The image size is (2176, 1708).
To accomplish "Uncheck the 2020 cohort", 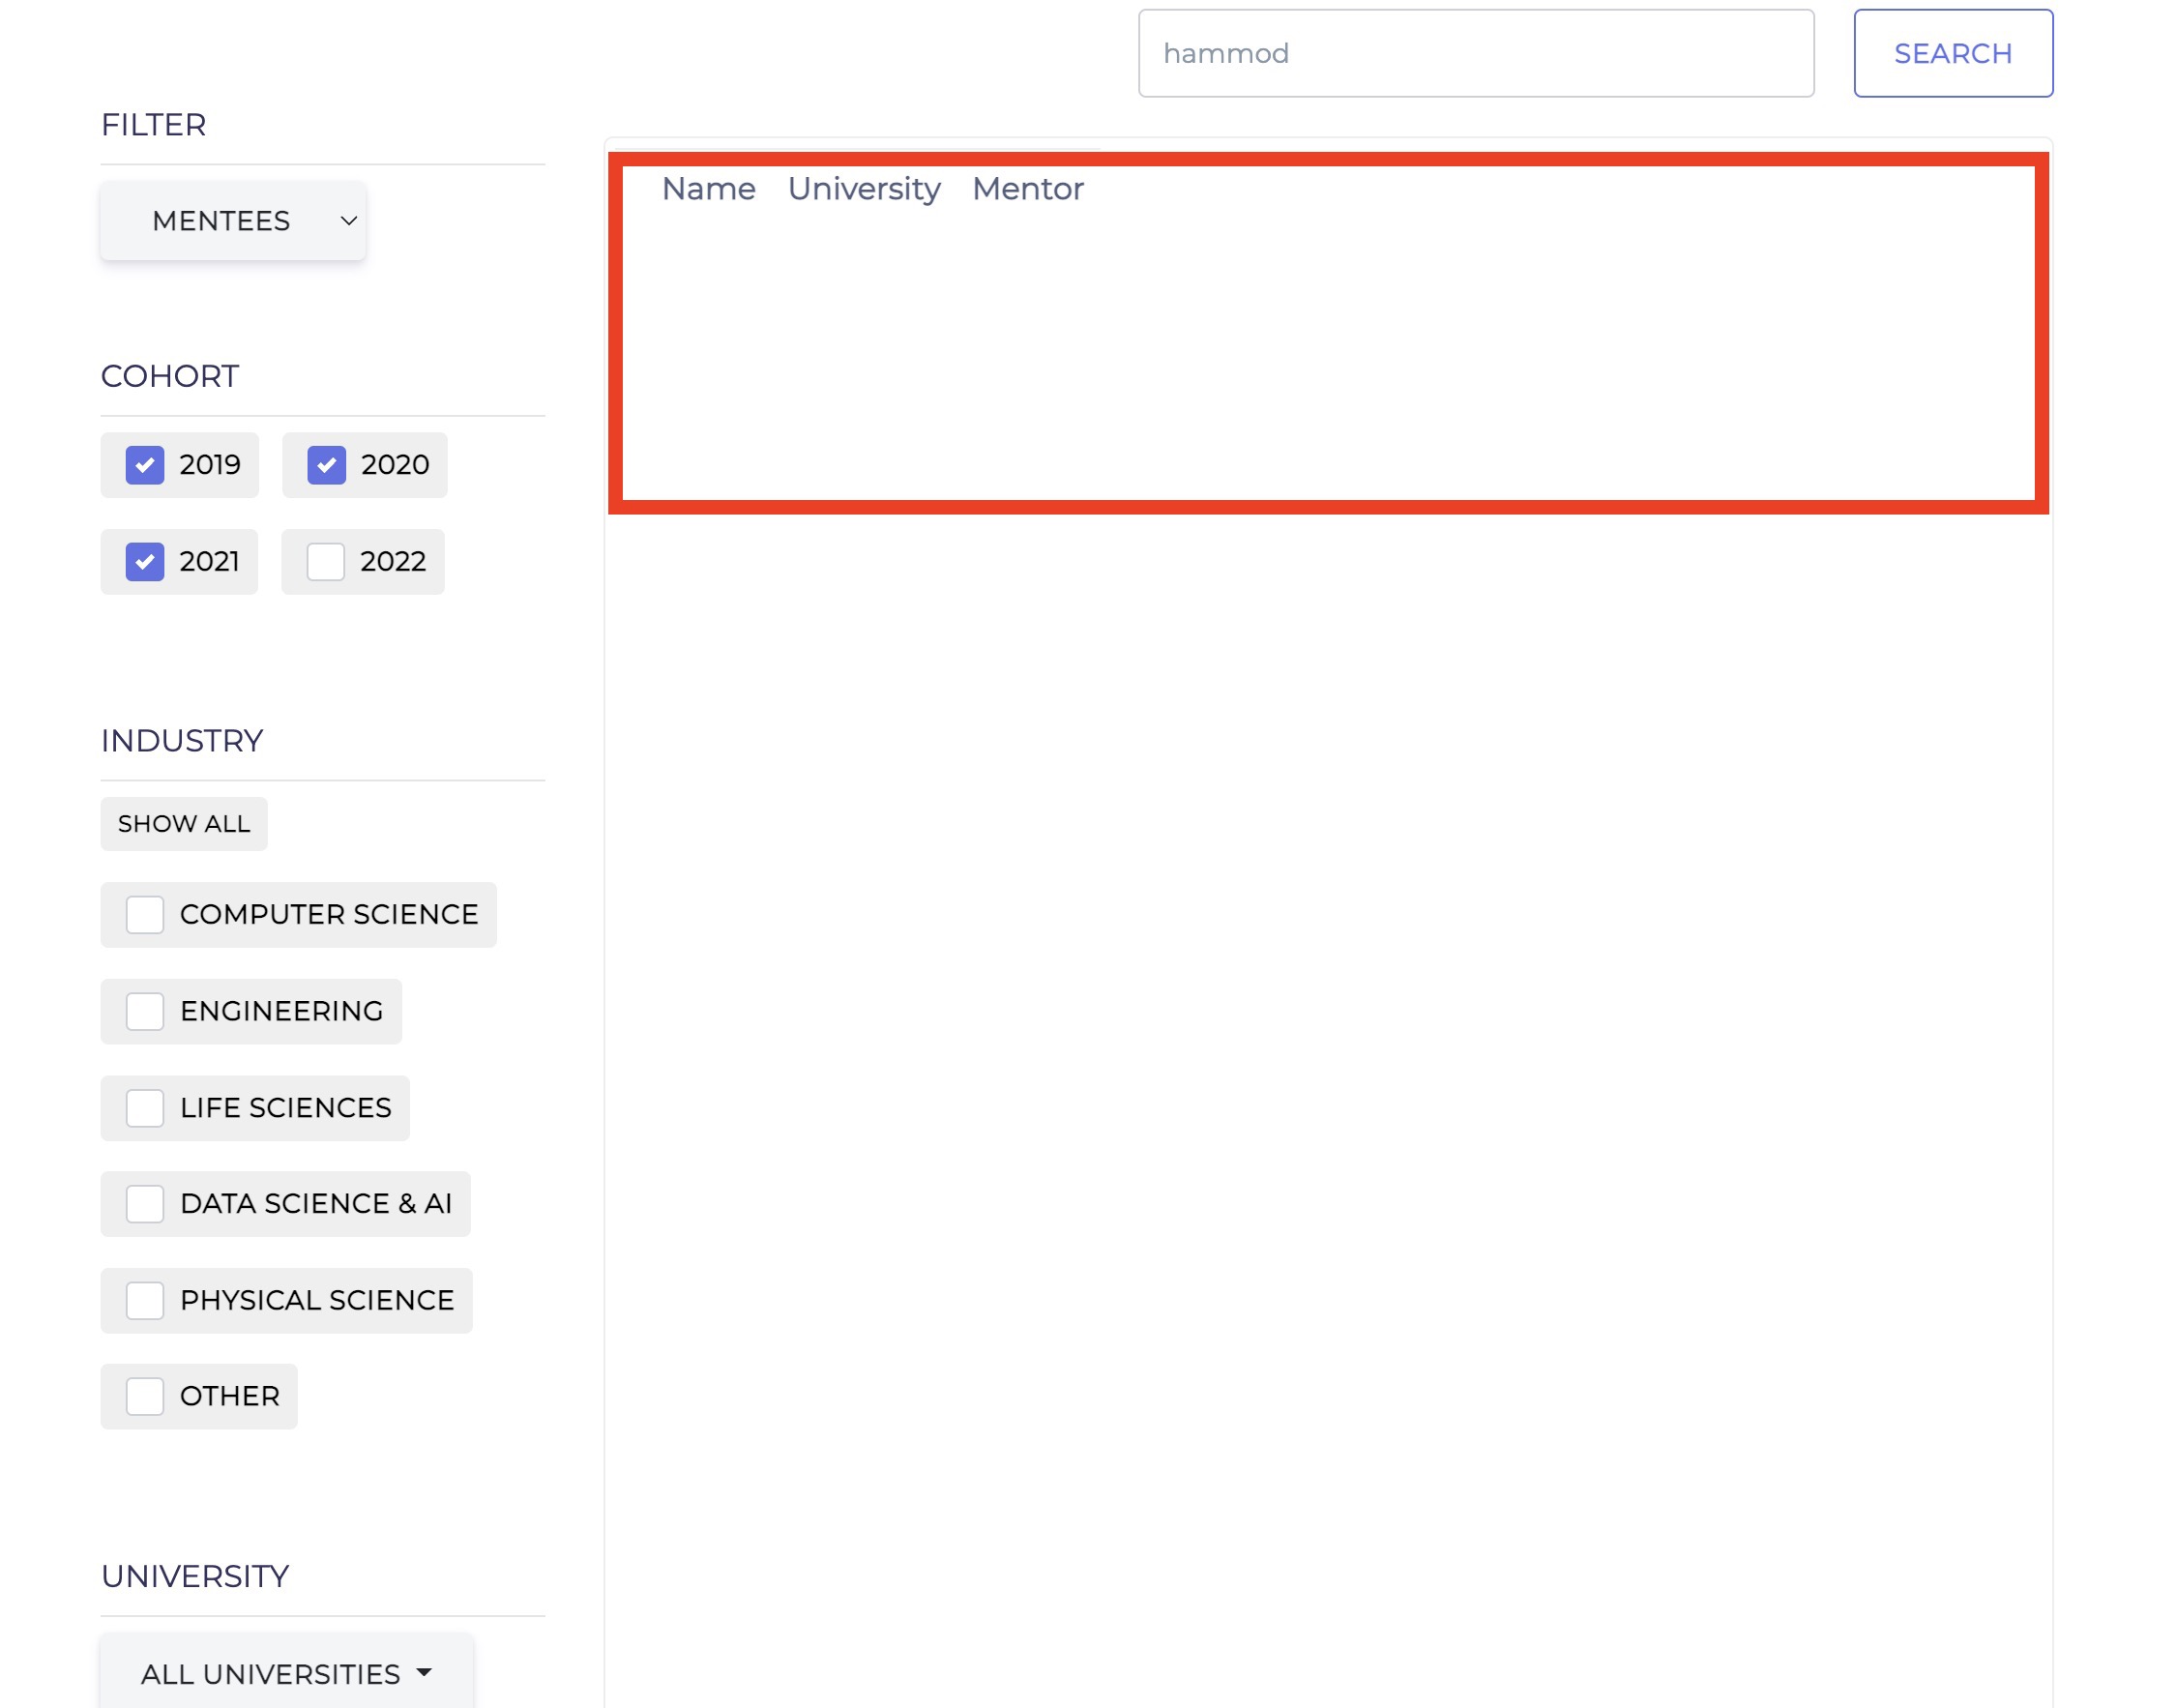I will coord(326,464).
